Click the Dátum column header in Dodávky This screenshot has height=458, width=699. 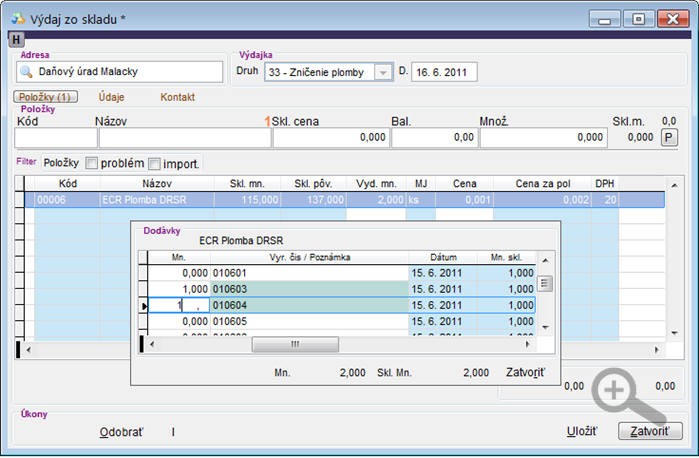click(x=443, y=257)
